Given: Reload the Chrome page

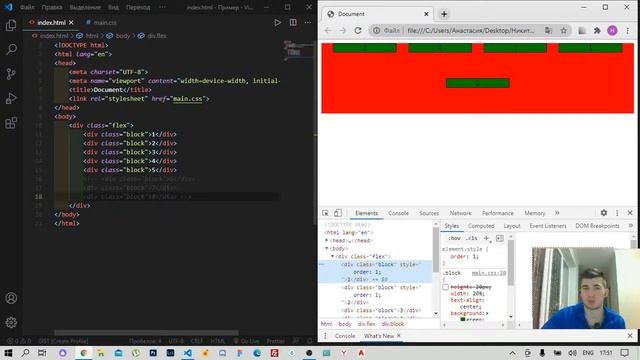Looking at the screenshot, I should coord(358,31).
